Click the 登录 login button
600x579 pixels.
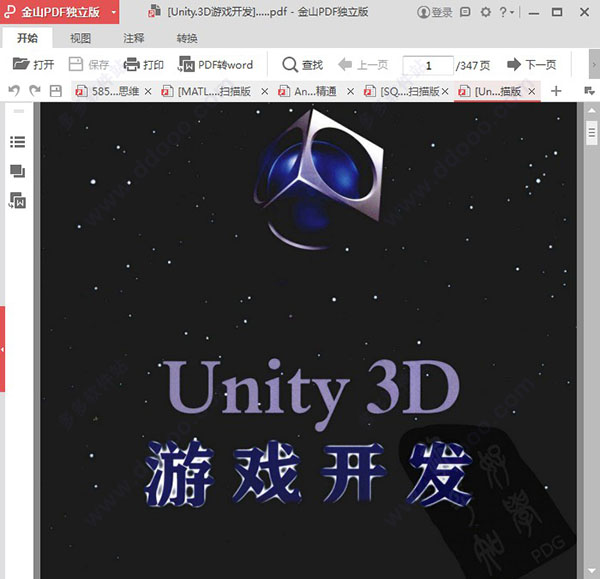tap(434, 12)
